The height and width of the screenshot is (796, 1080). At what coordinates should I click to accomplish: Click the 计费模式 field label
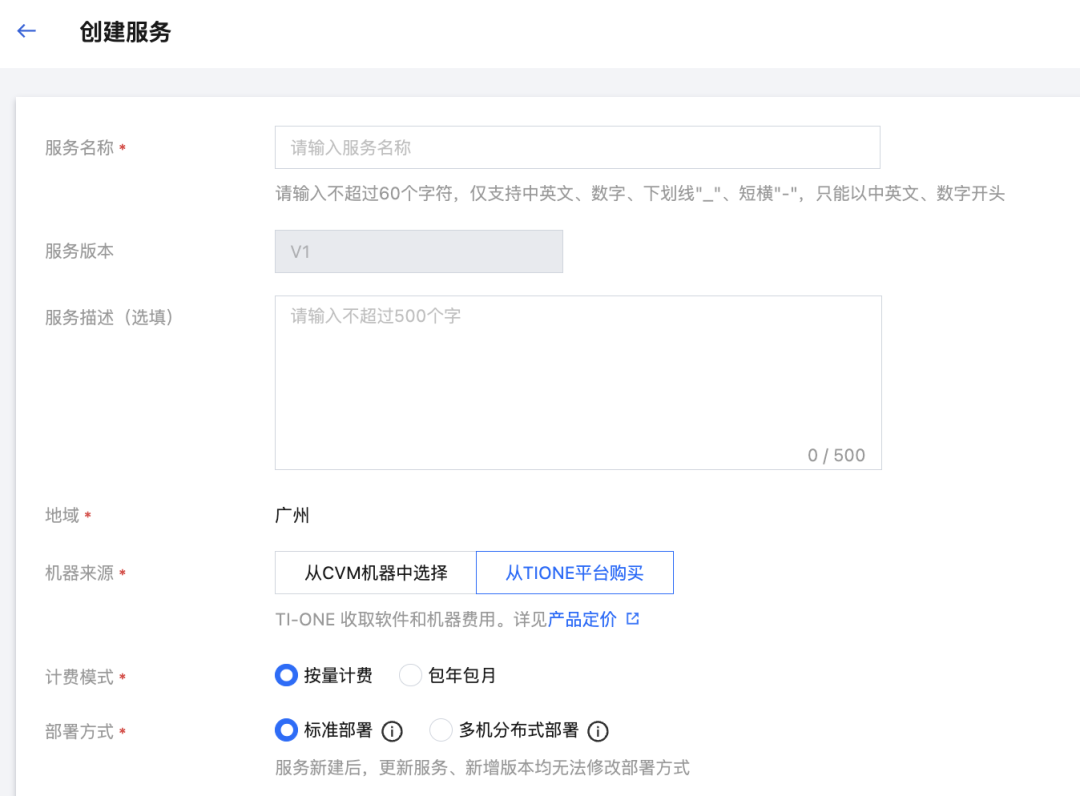coord(79,677)
